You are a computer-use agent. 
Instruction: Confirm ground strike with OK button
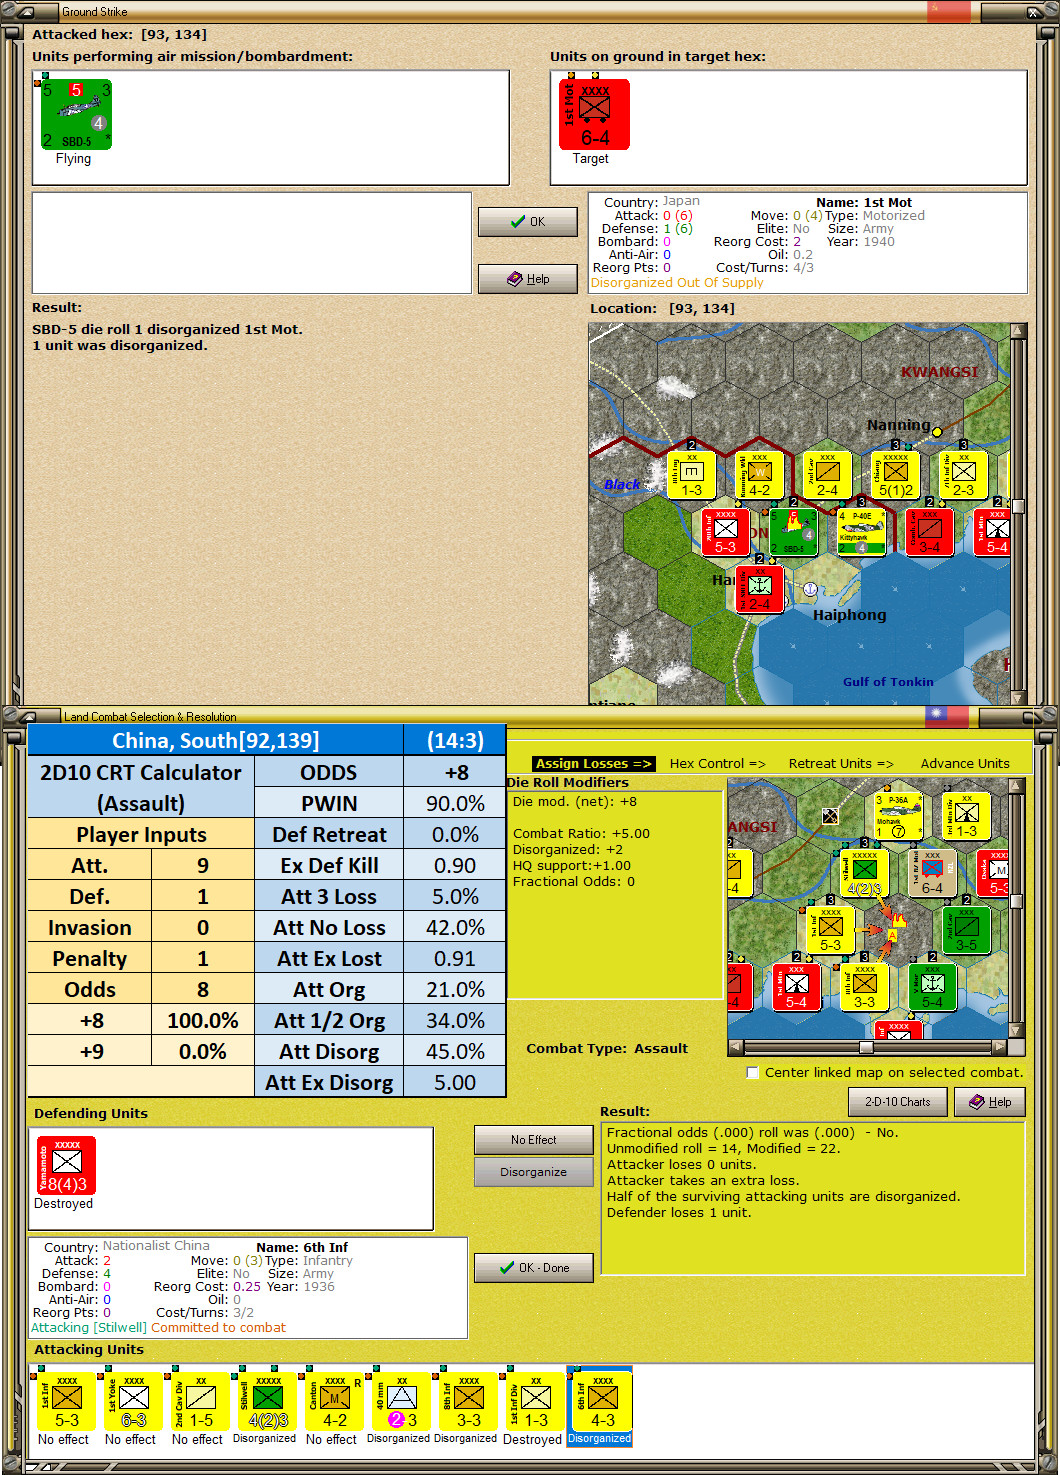(528, 222)
